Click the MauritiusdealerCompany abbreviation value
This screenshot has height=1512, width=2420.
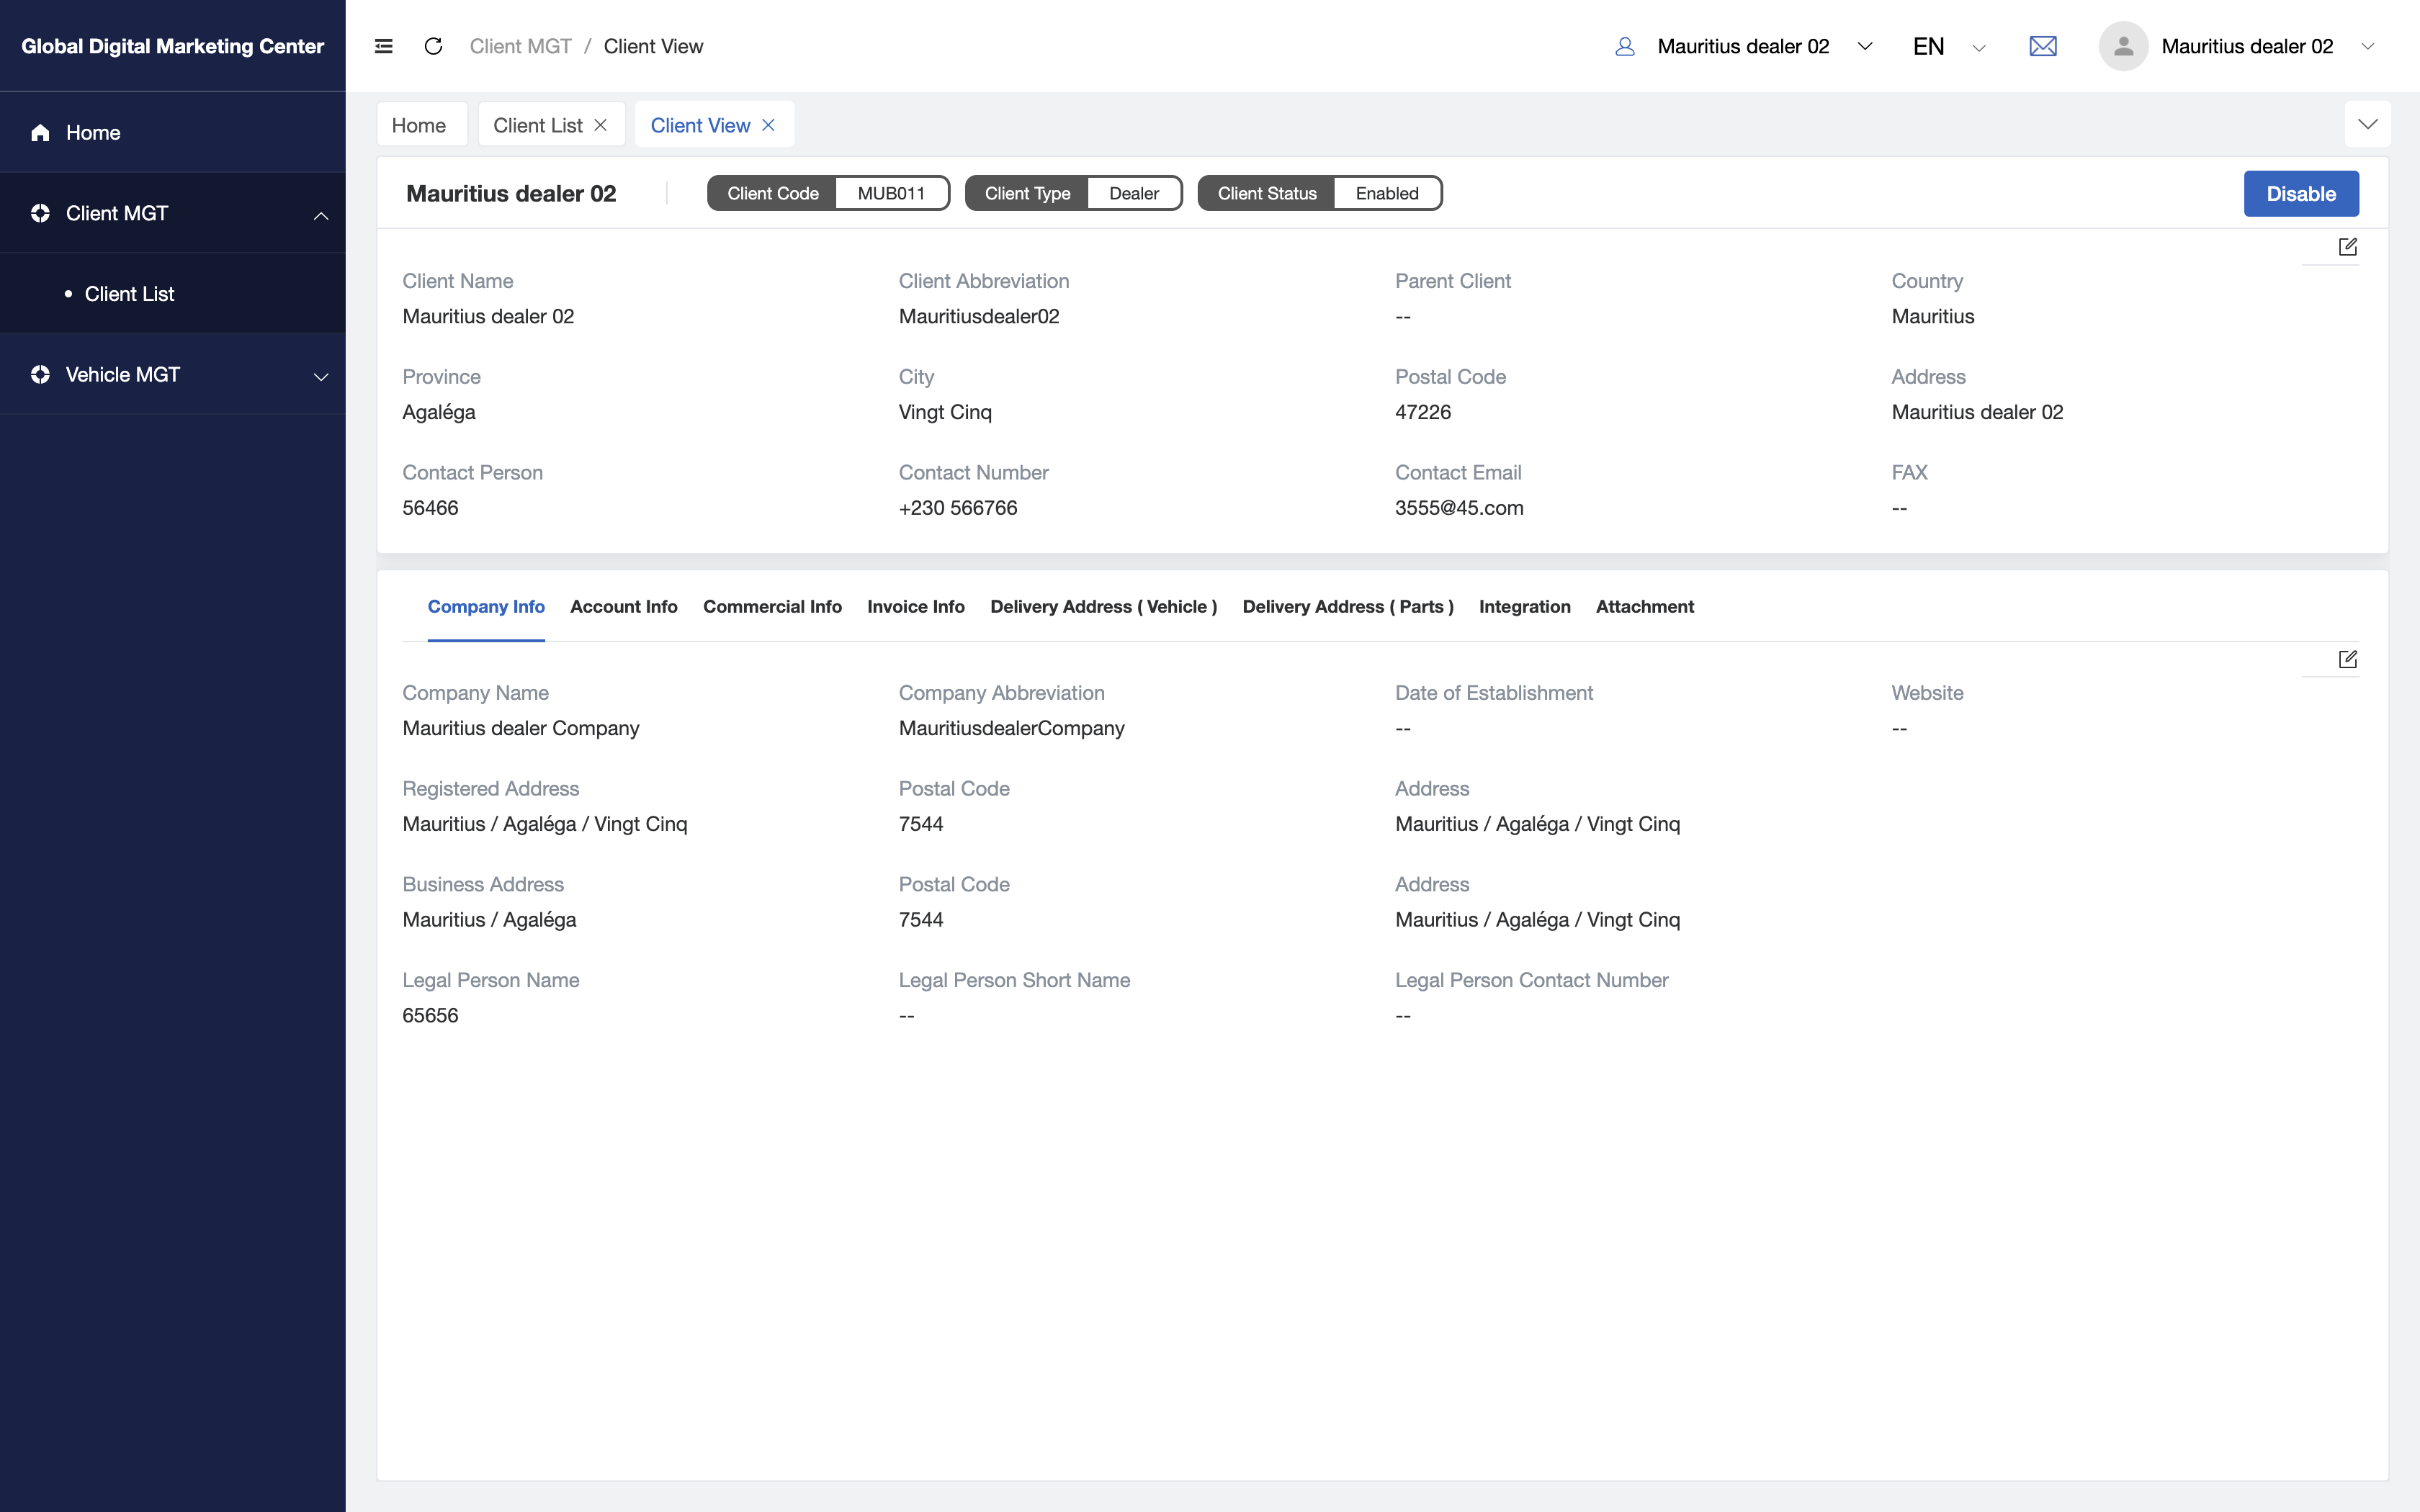[1011, 728]
